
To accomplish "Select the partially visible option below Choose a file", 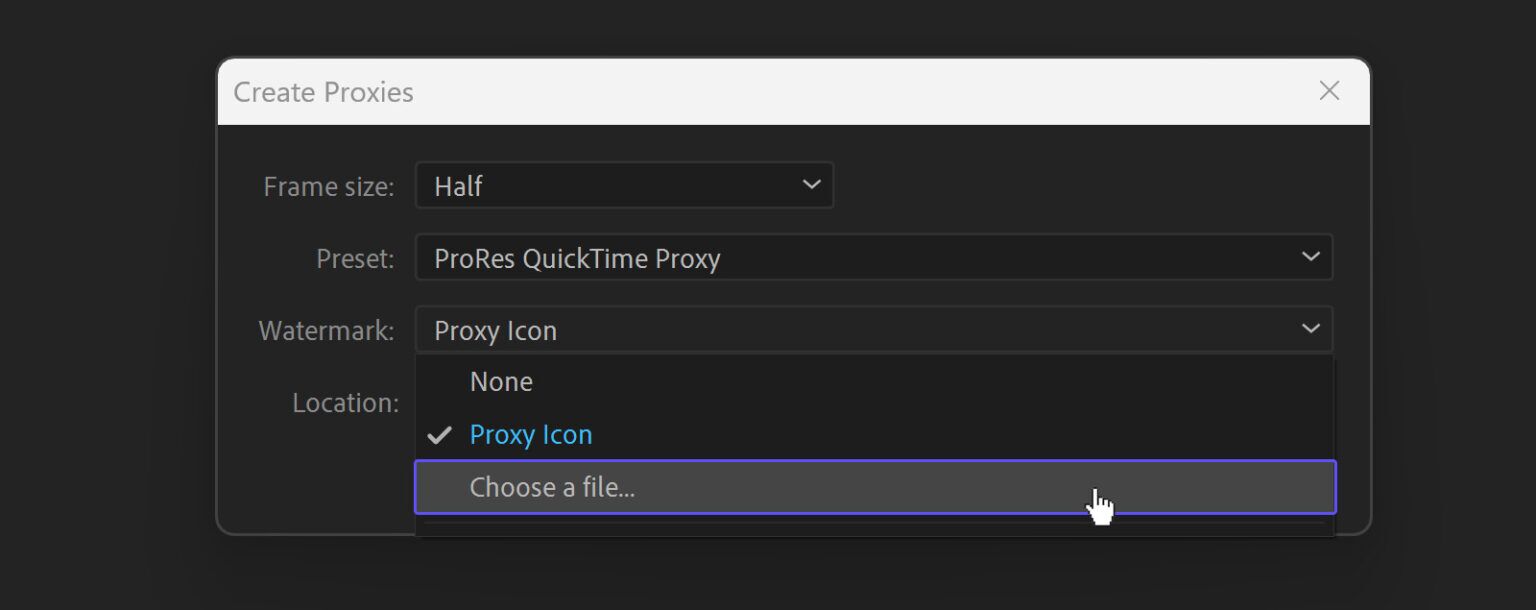I will 874,528.
